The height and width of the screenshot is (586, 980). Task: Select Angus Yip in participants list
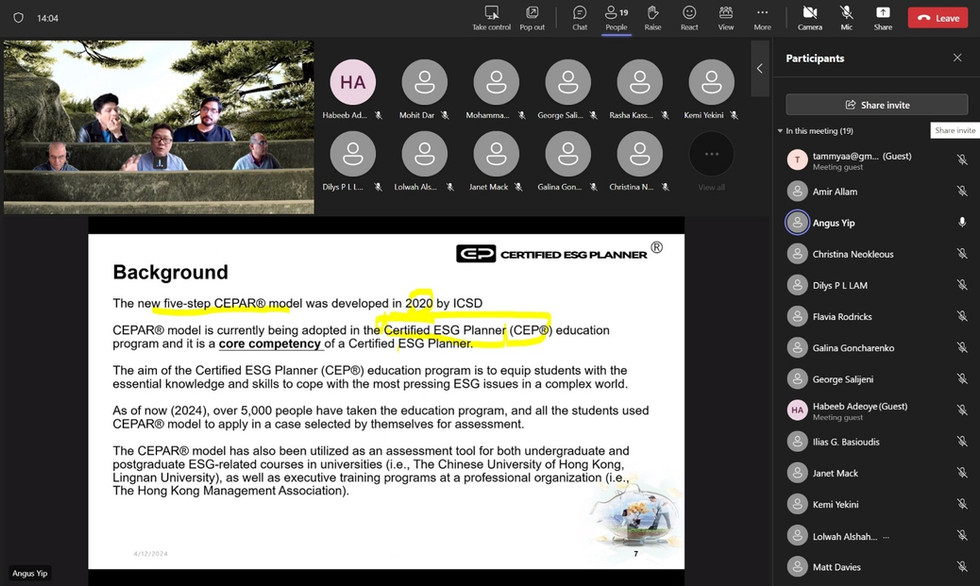click(x=833, y=223)
